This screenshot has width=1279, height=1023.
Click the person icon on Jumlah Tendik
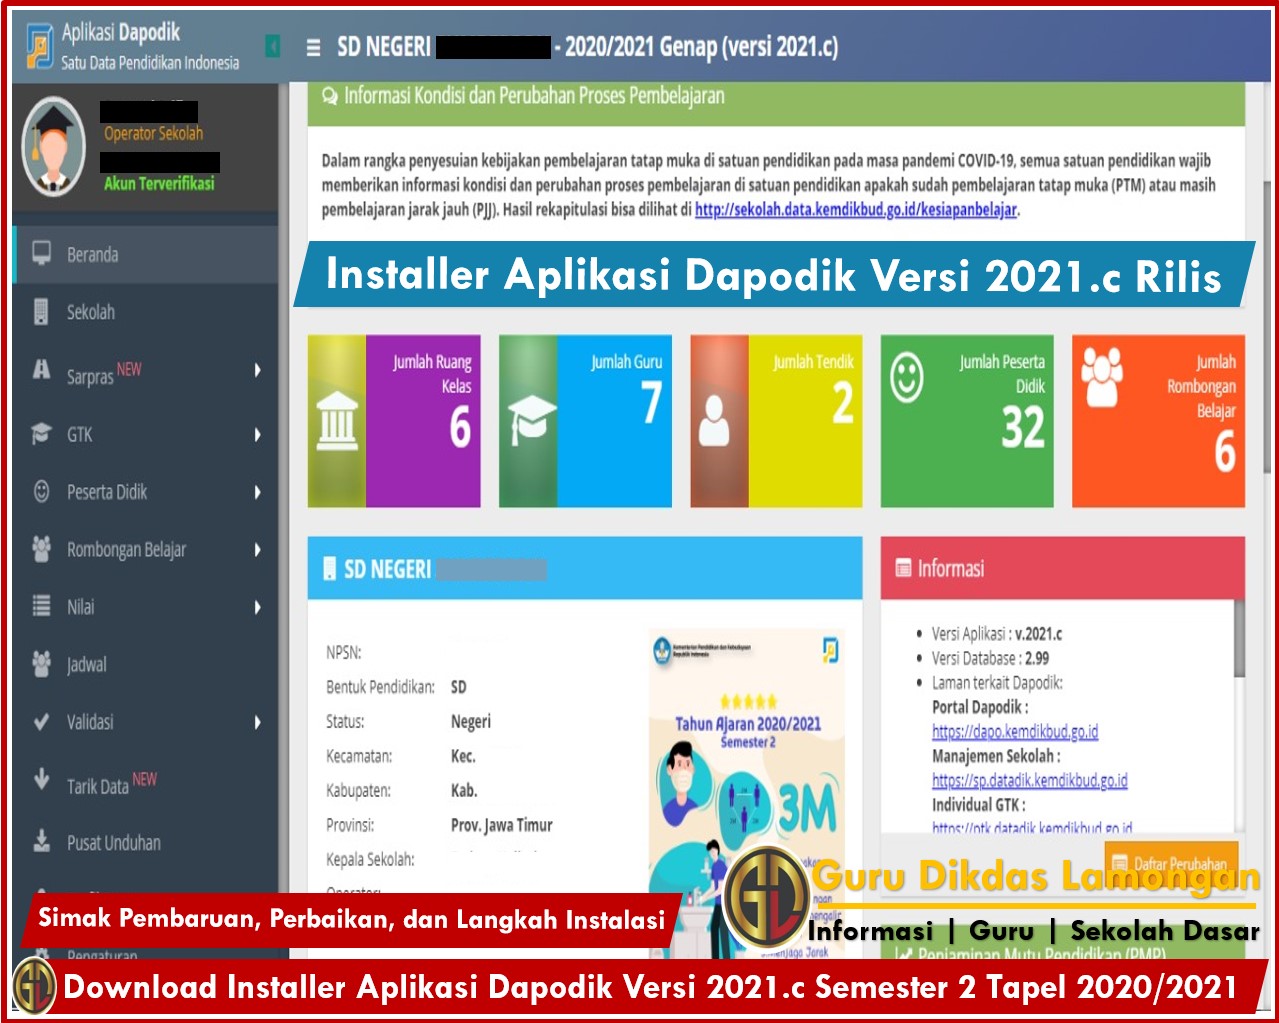714,421
